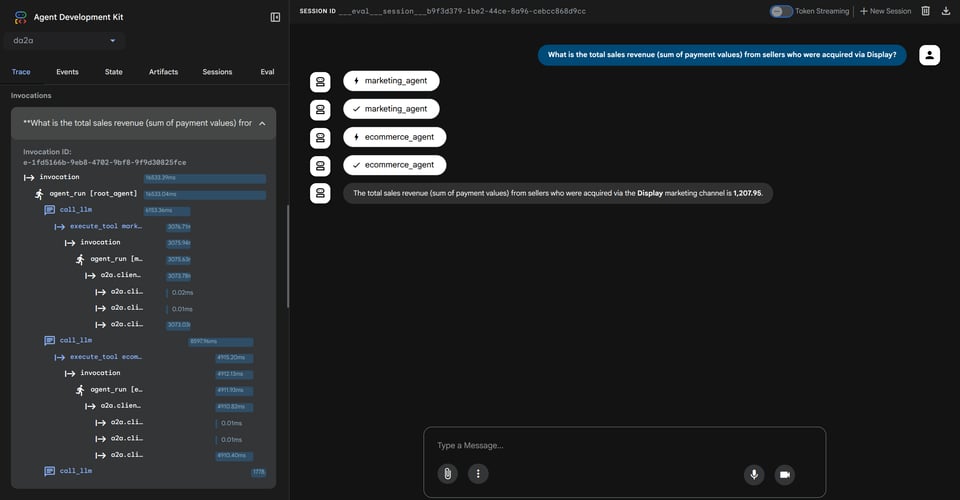Click the user avatar icon beside question
The height and width of the screenshot is (500, 960).
(x=929, y=55)
